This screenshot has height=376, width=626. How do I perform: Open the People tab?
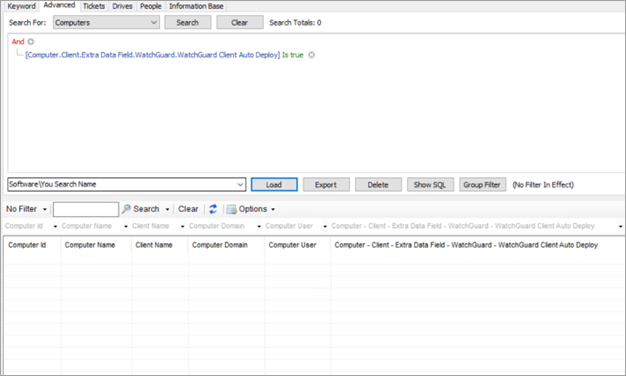[151, 6]
